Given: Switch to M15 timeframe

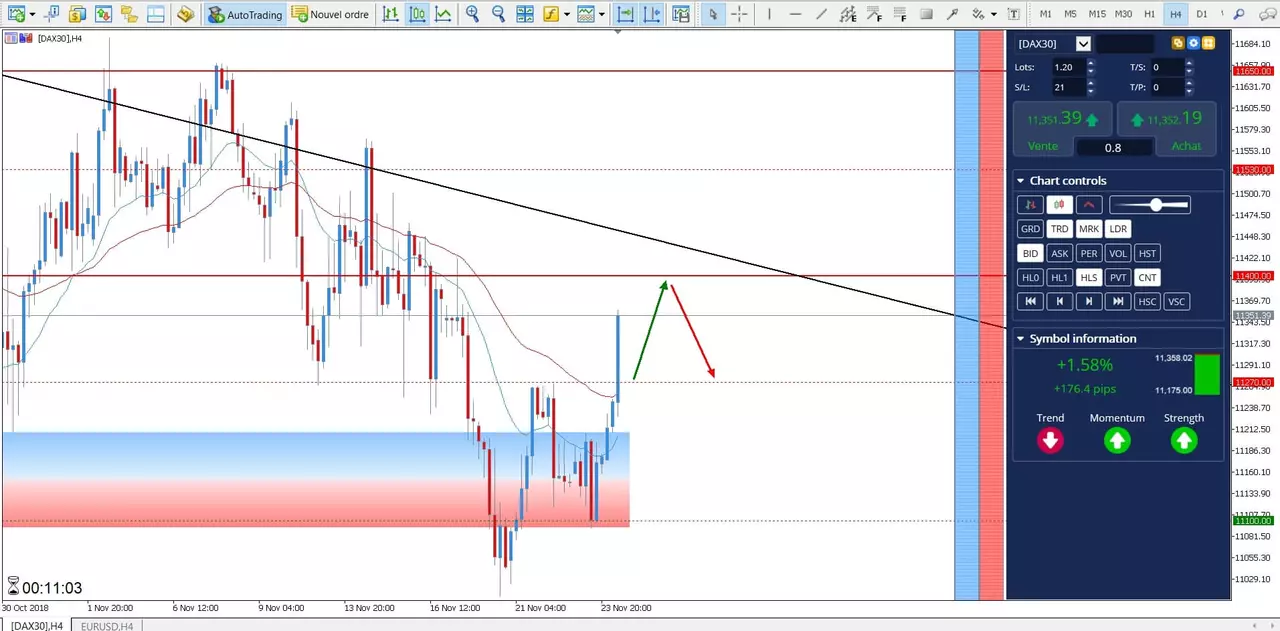Looking at the screenshot, I should point(1098,14).
